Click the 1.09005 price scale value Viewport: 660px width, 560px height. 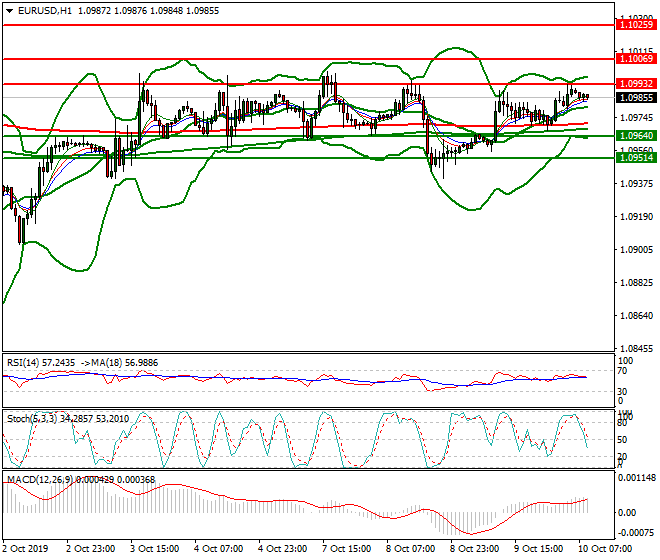(637, 250)
